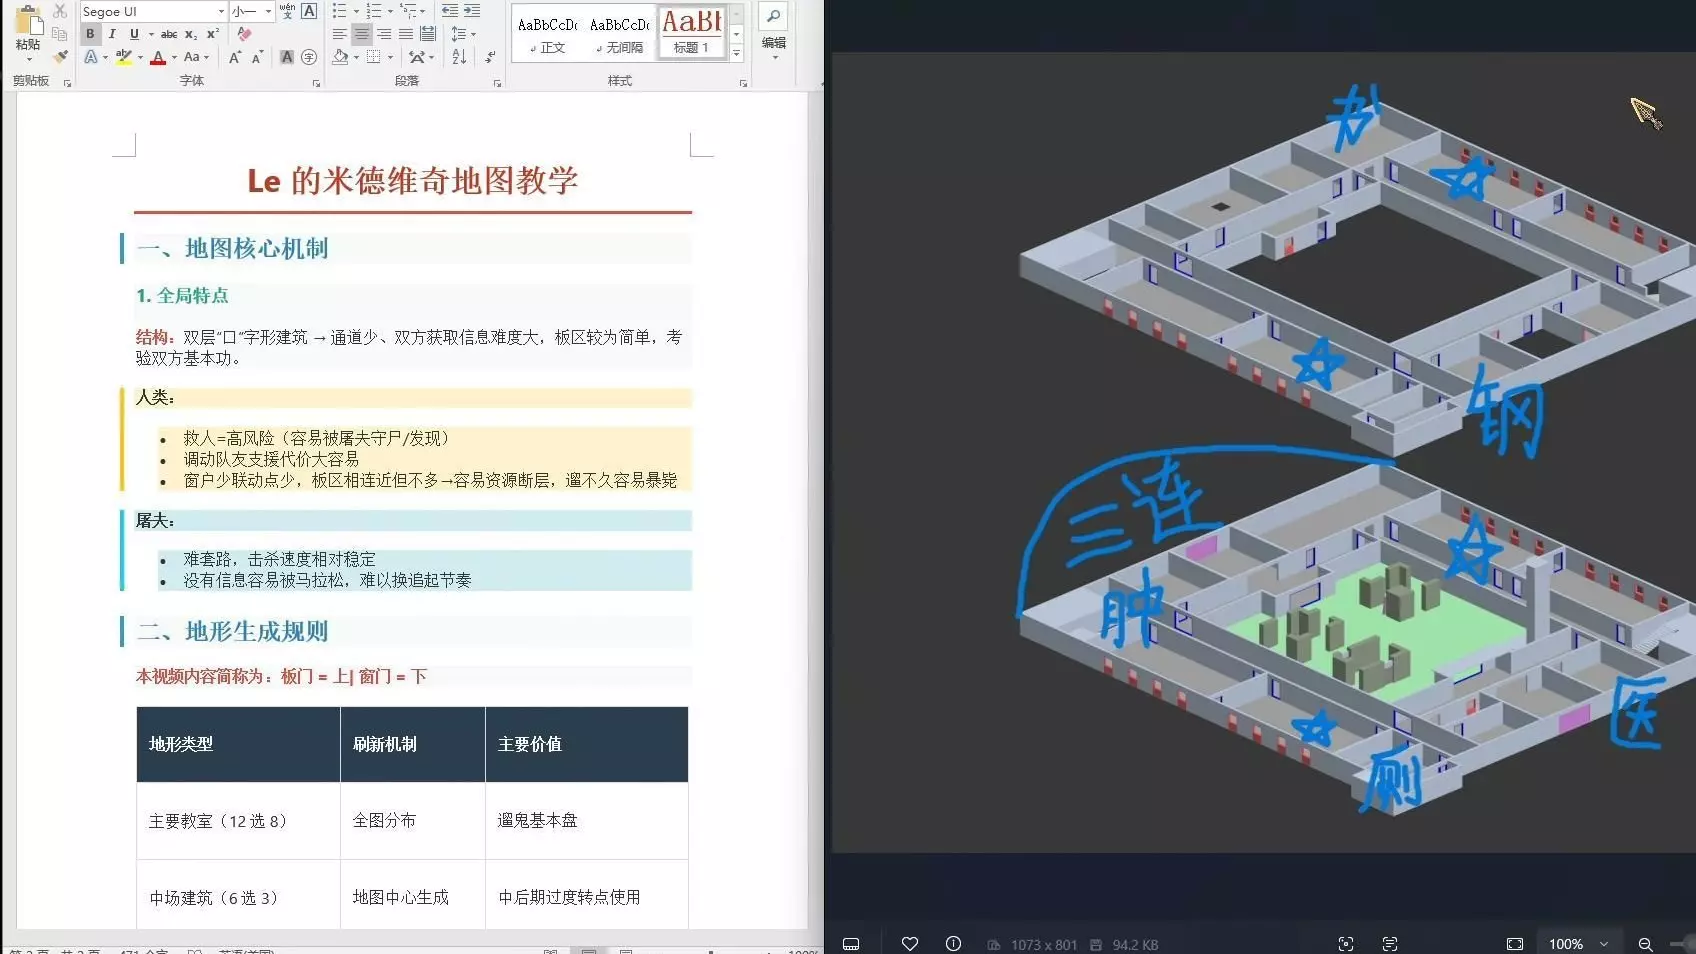Click the fit to window icon

(x=1515, y=944)
